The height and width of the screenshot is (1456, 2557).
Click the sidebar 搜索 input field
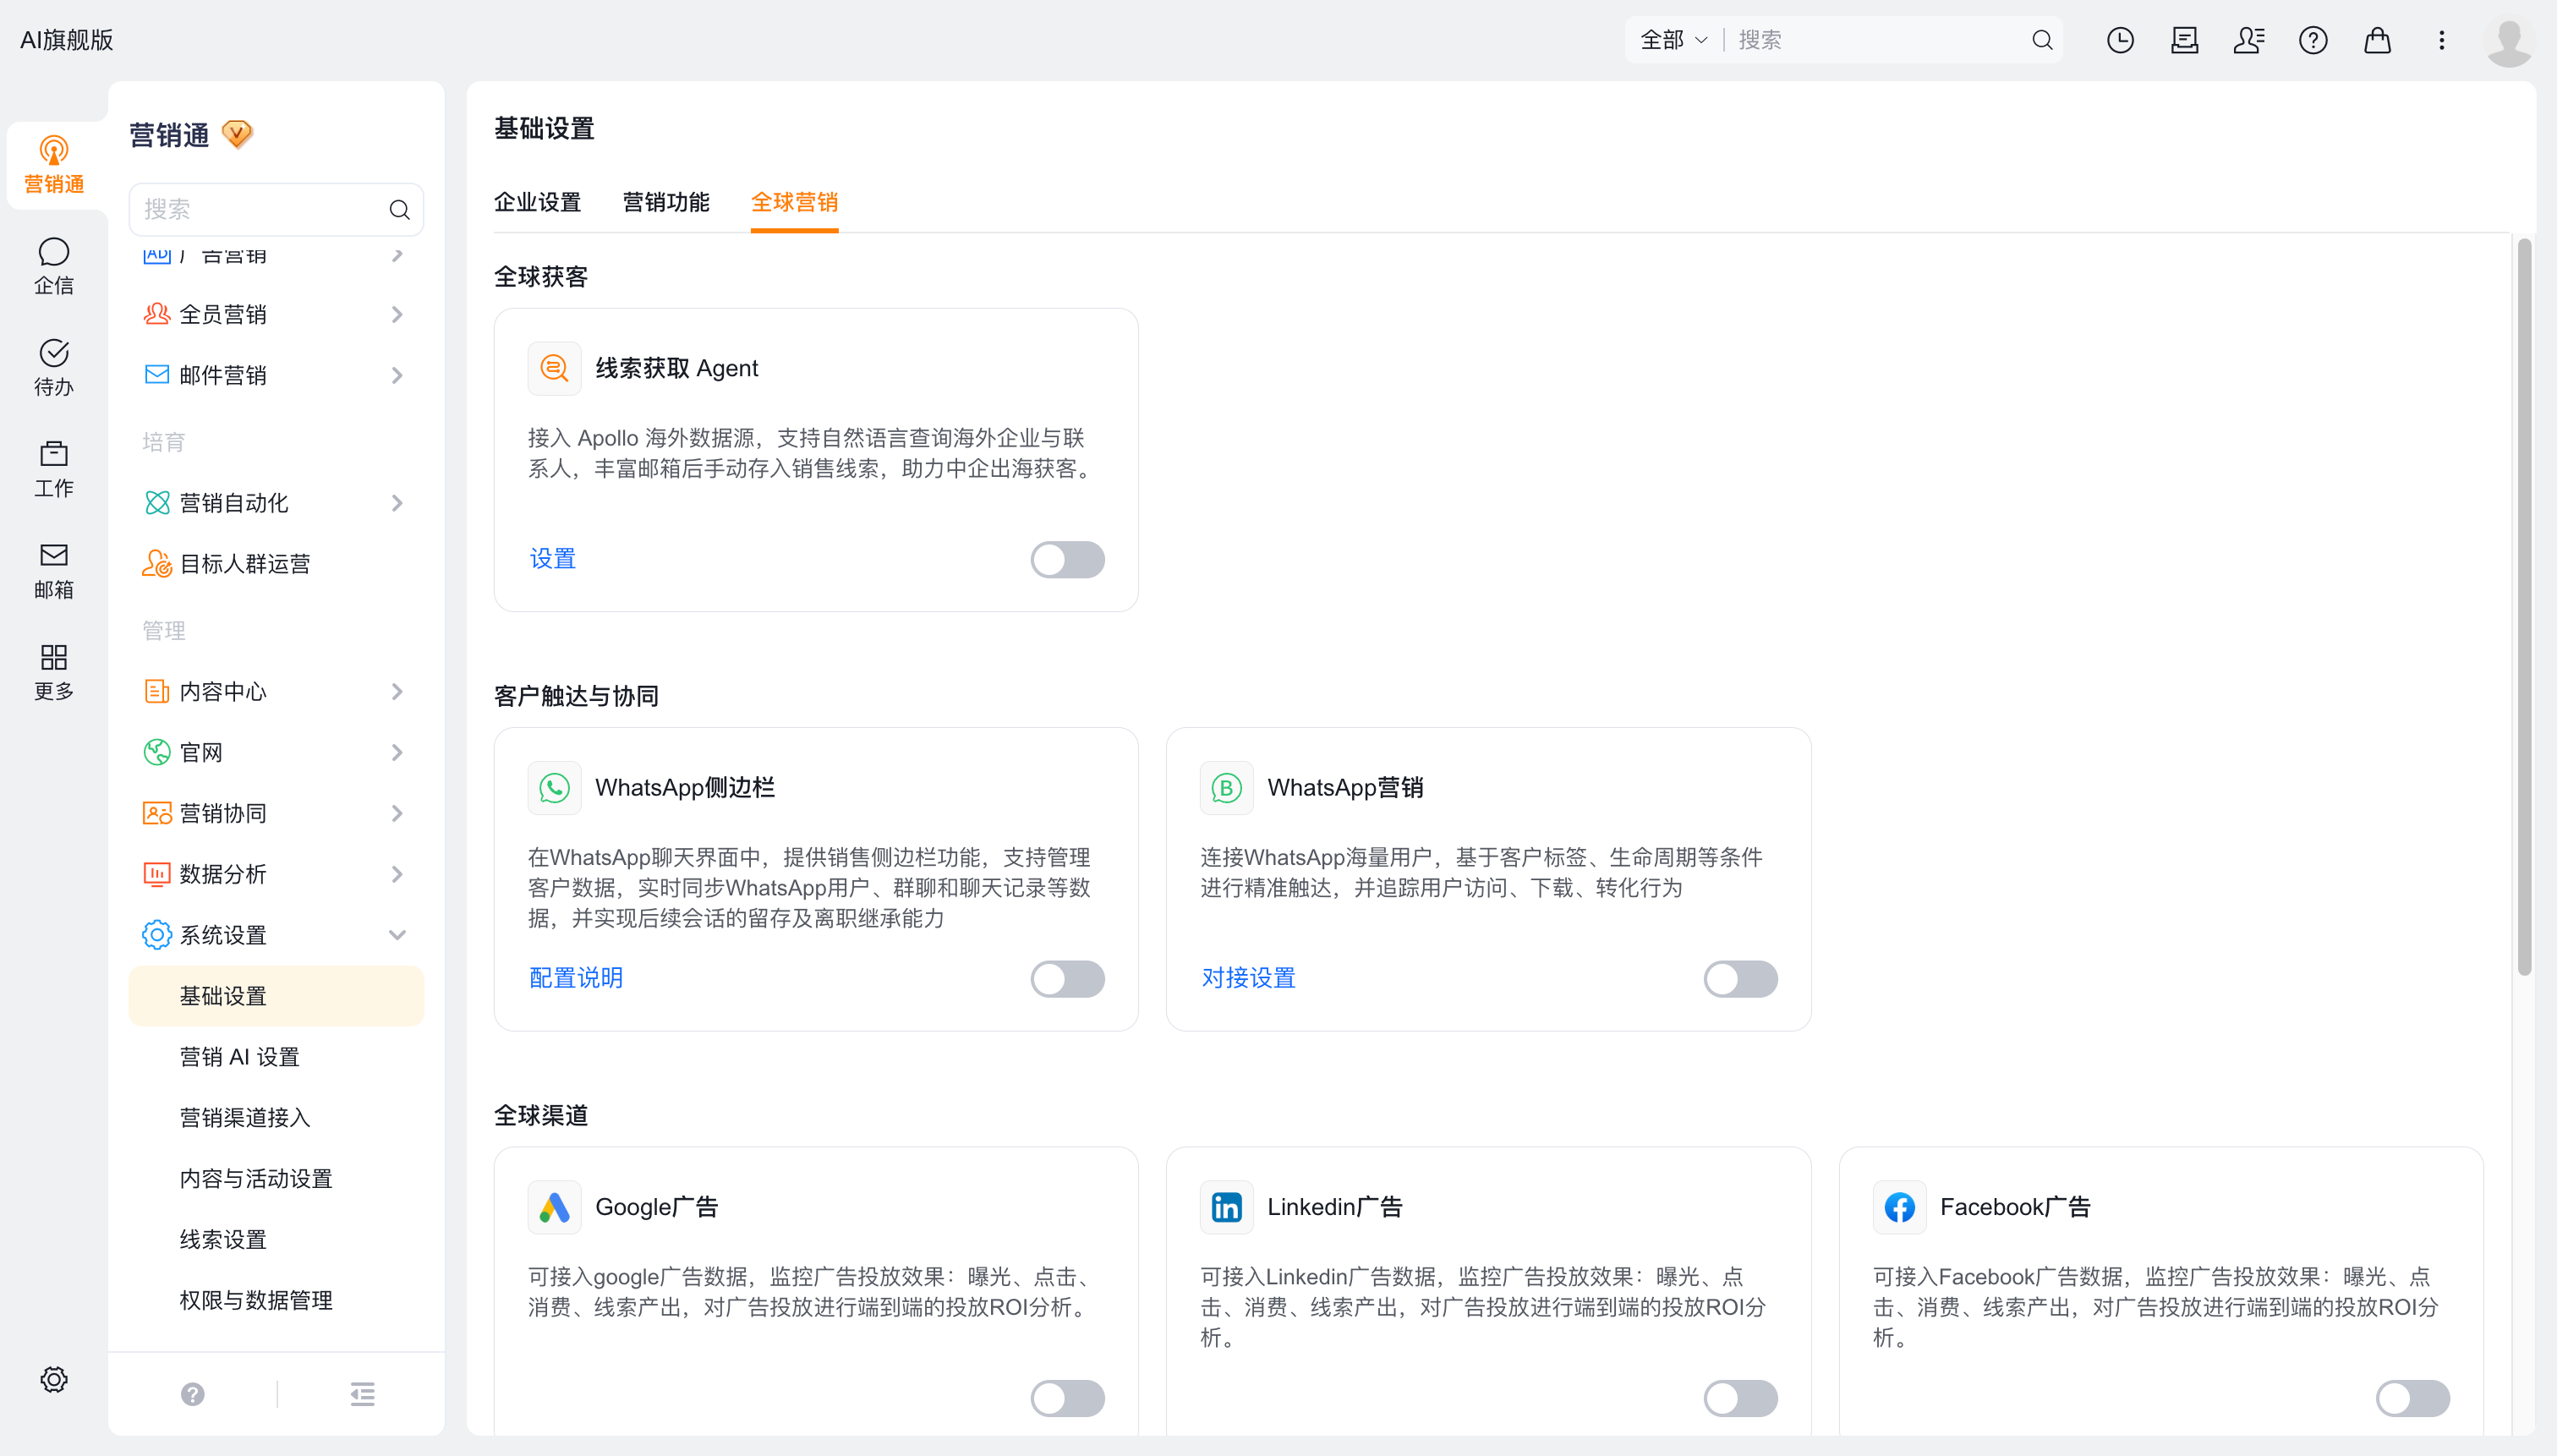[276, 209]
